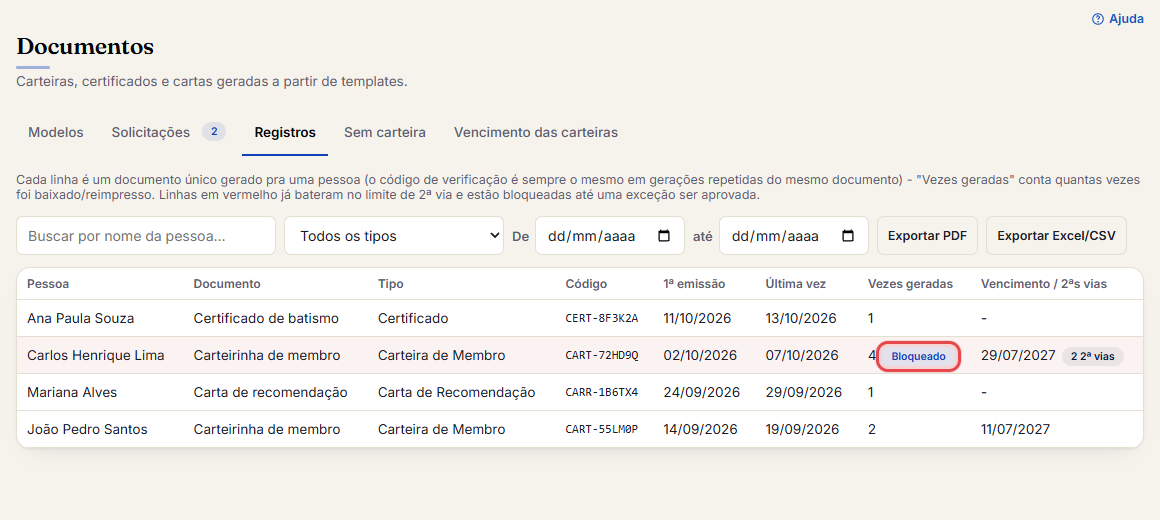Screen dimensions: 1160x520
Task: Click the De start date field
Action: (x=608, y=236)
